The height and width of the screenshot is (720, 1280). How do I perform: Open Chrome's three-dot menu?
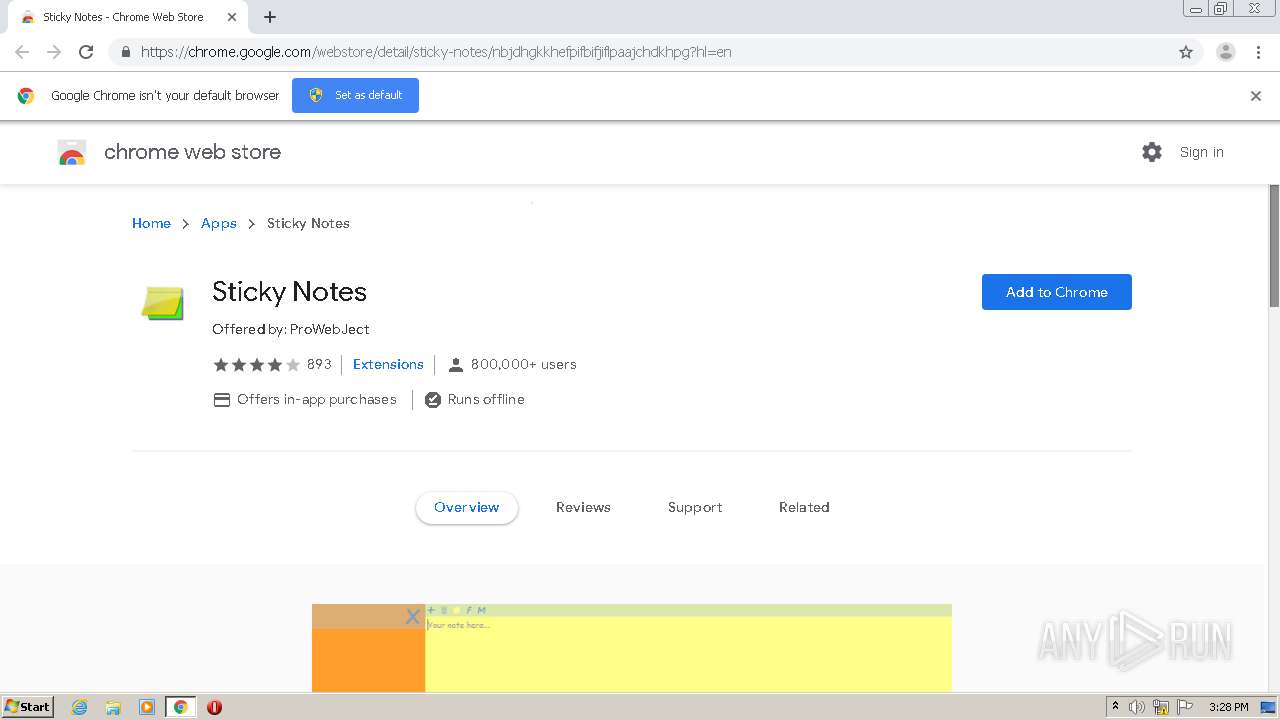point(1258,52)
